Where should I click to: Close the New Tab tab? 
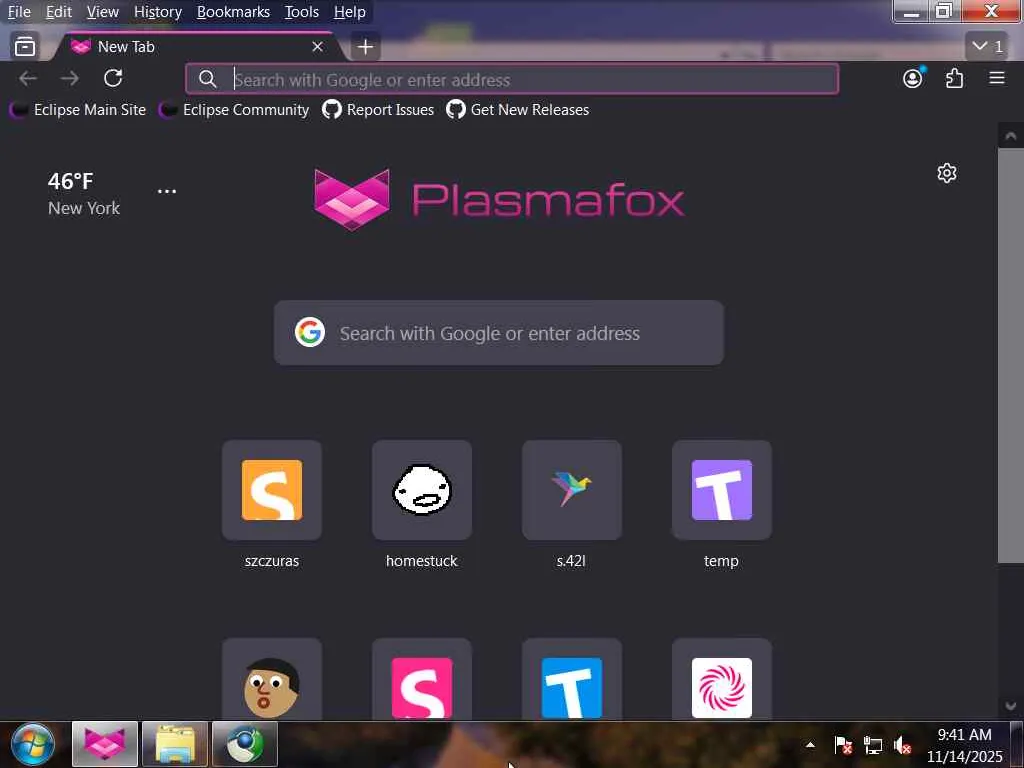click(x=317, y=46)
